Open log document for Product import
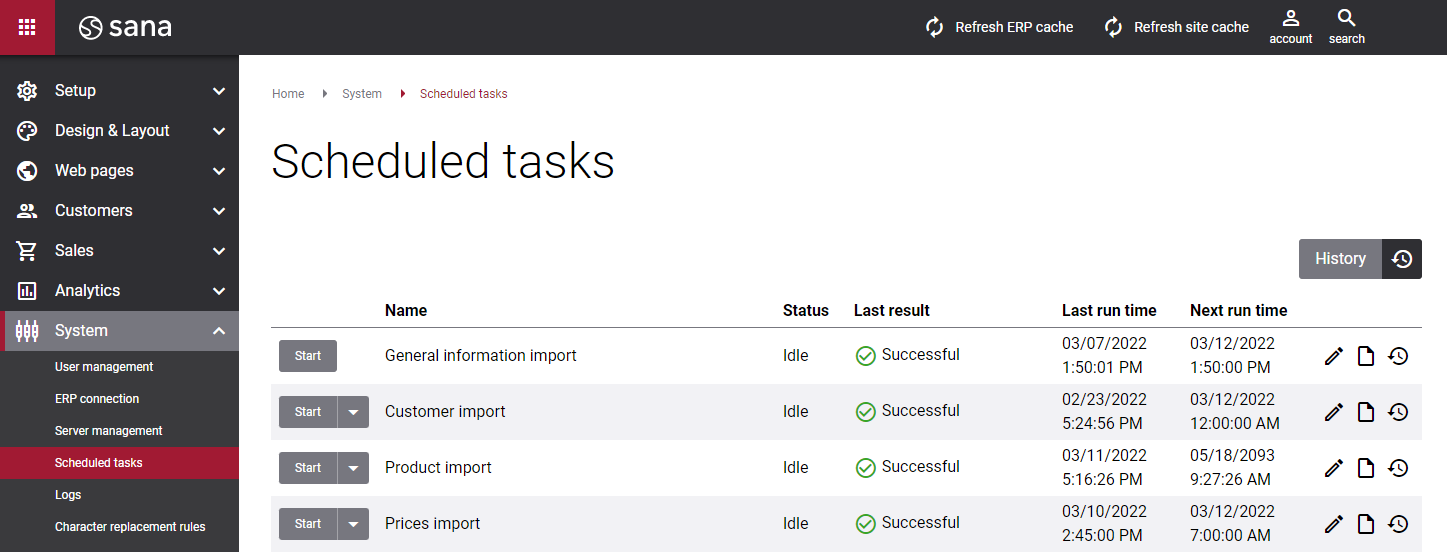Screen dimensions: 1447x552 tap(1366, 468)
